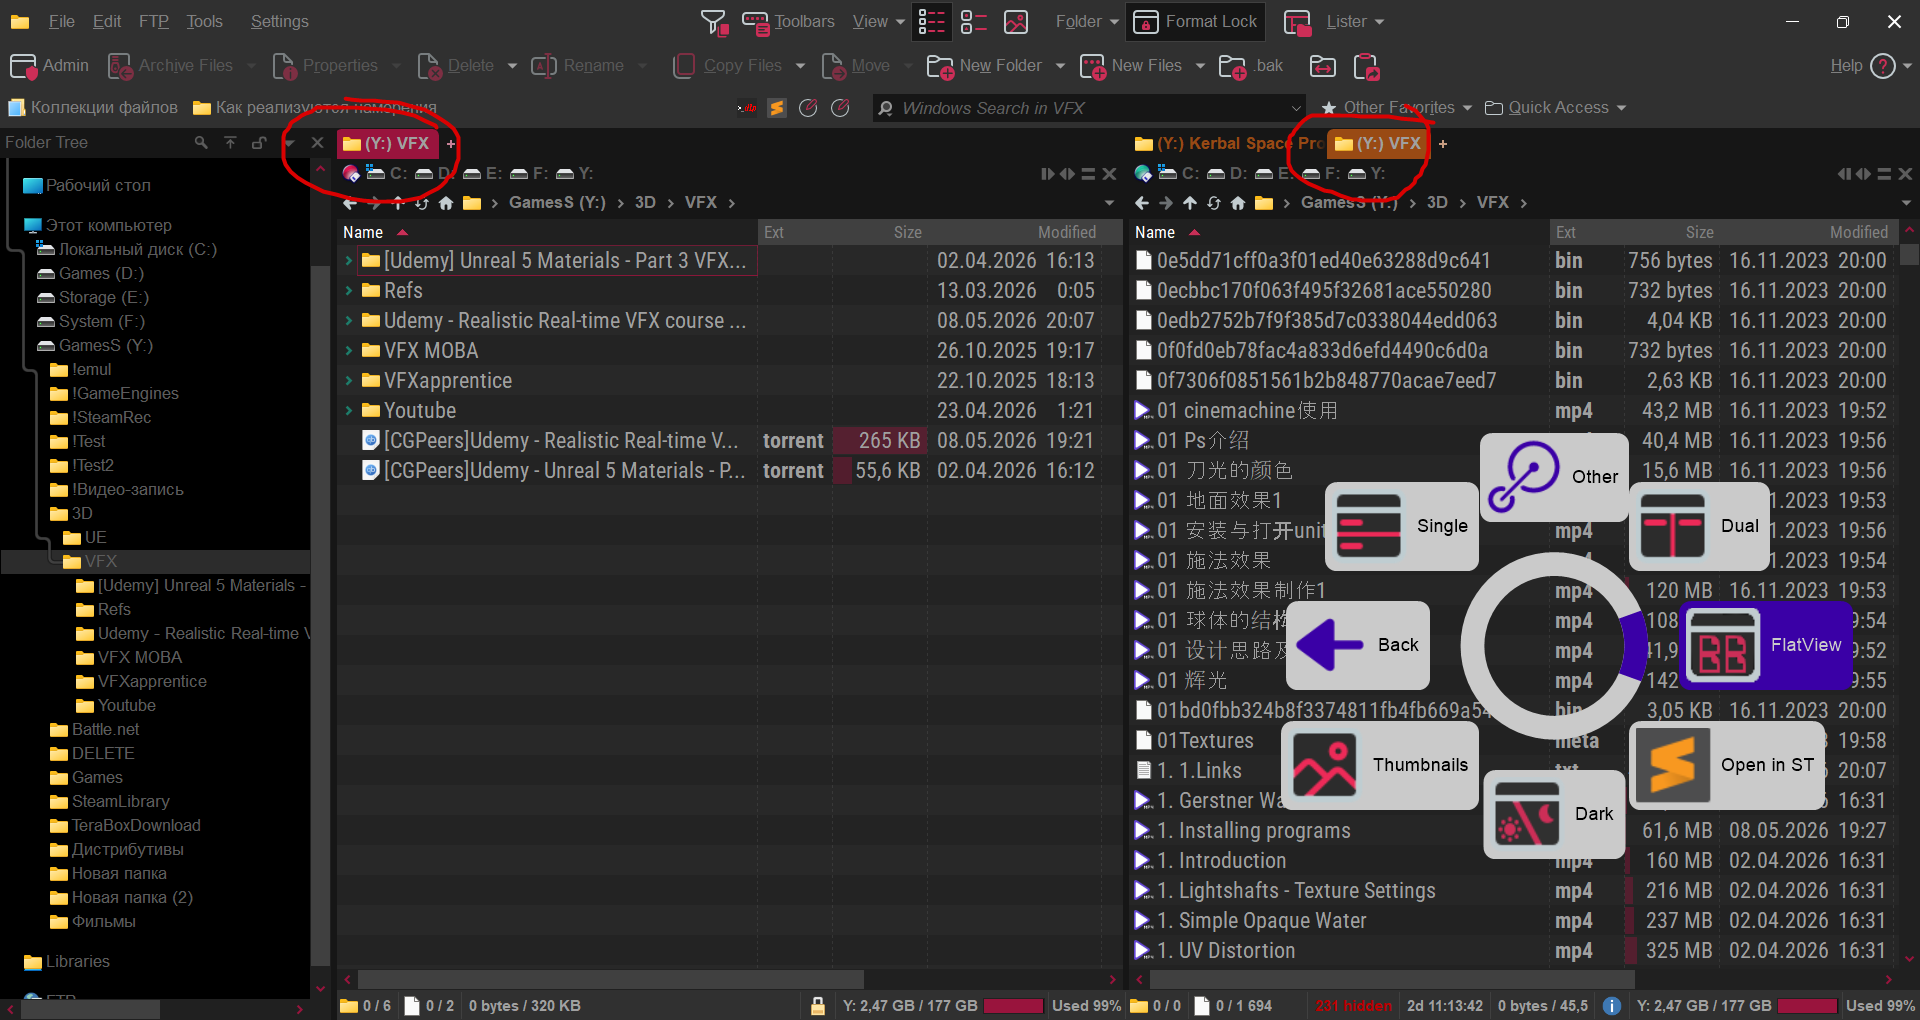Toggle Dark mode in the radial menu
The width and height of the screenshot is (1920, 1020).
pos(1554,814)
